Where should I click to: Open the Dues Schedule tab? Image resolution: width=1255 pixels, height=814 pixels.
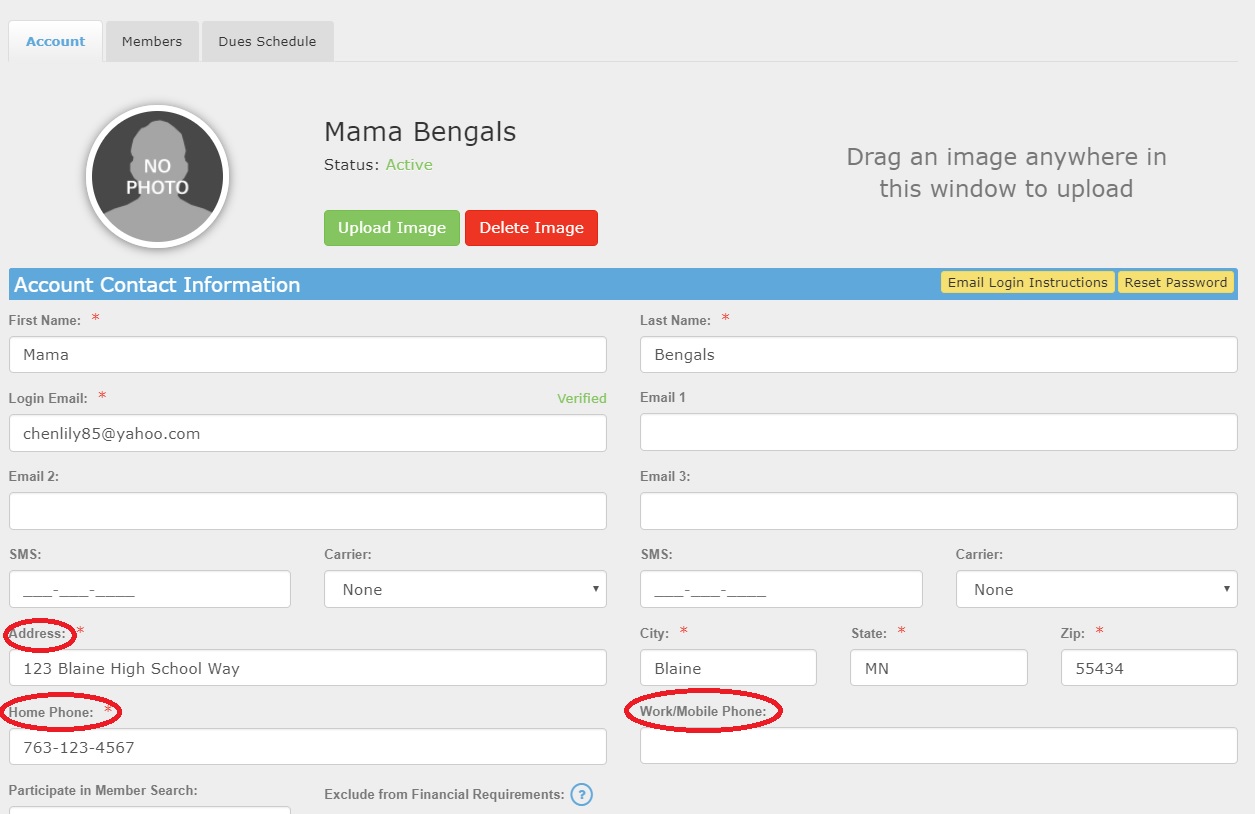267,42
